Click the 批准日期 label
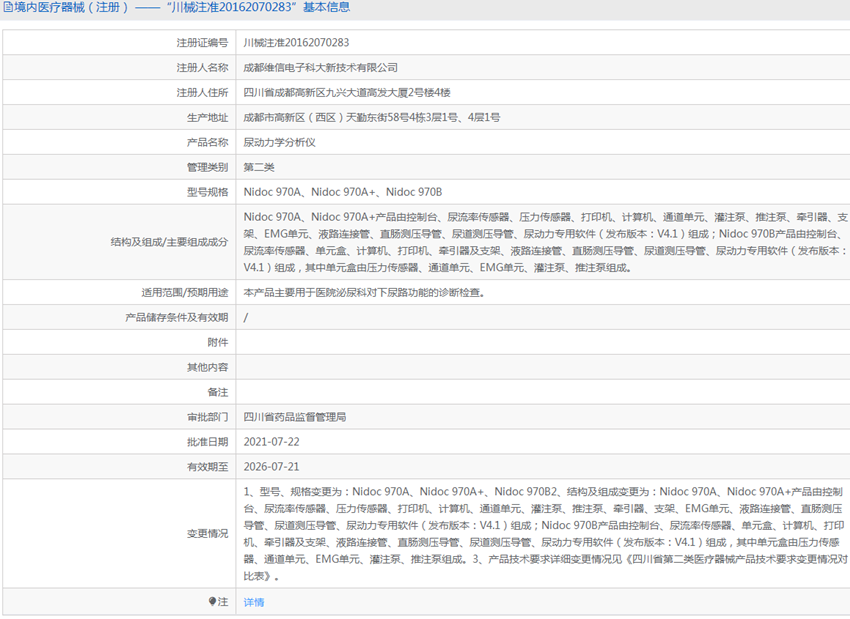Image resolution: width=850 pixels, height=619 pixels. coord(207,442)
